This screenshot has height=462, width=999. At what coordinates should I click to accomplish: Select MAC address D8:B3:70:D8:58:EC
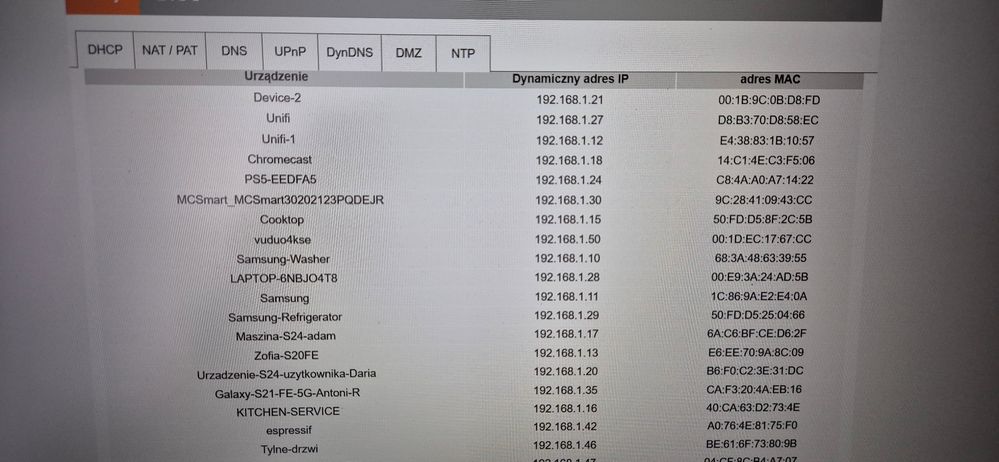768,120
